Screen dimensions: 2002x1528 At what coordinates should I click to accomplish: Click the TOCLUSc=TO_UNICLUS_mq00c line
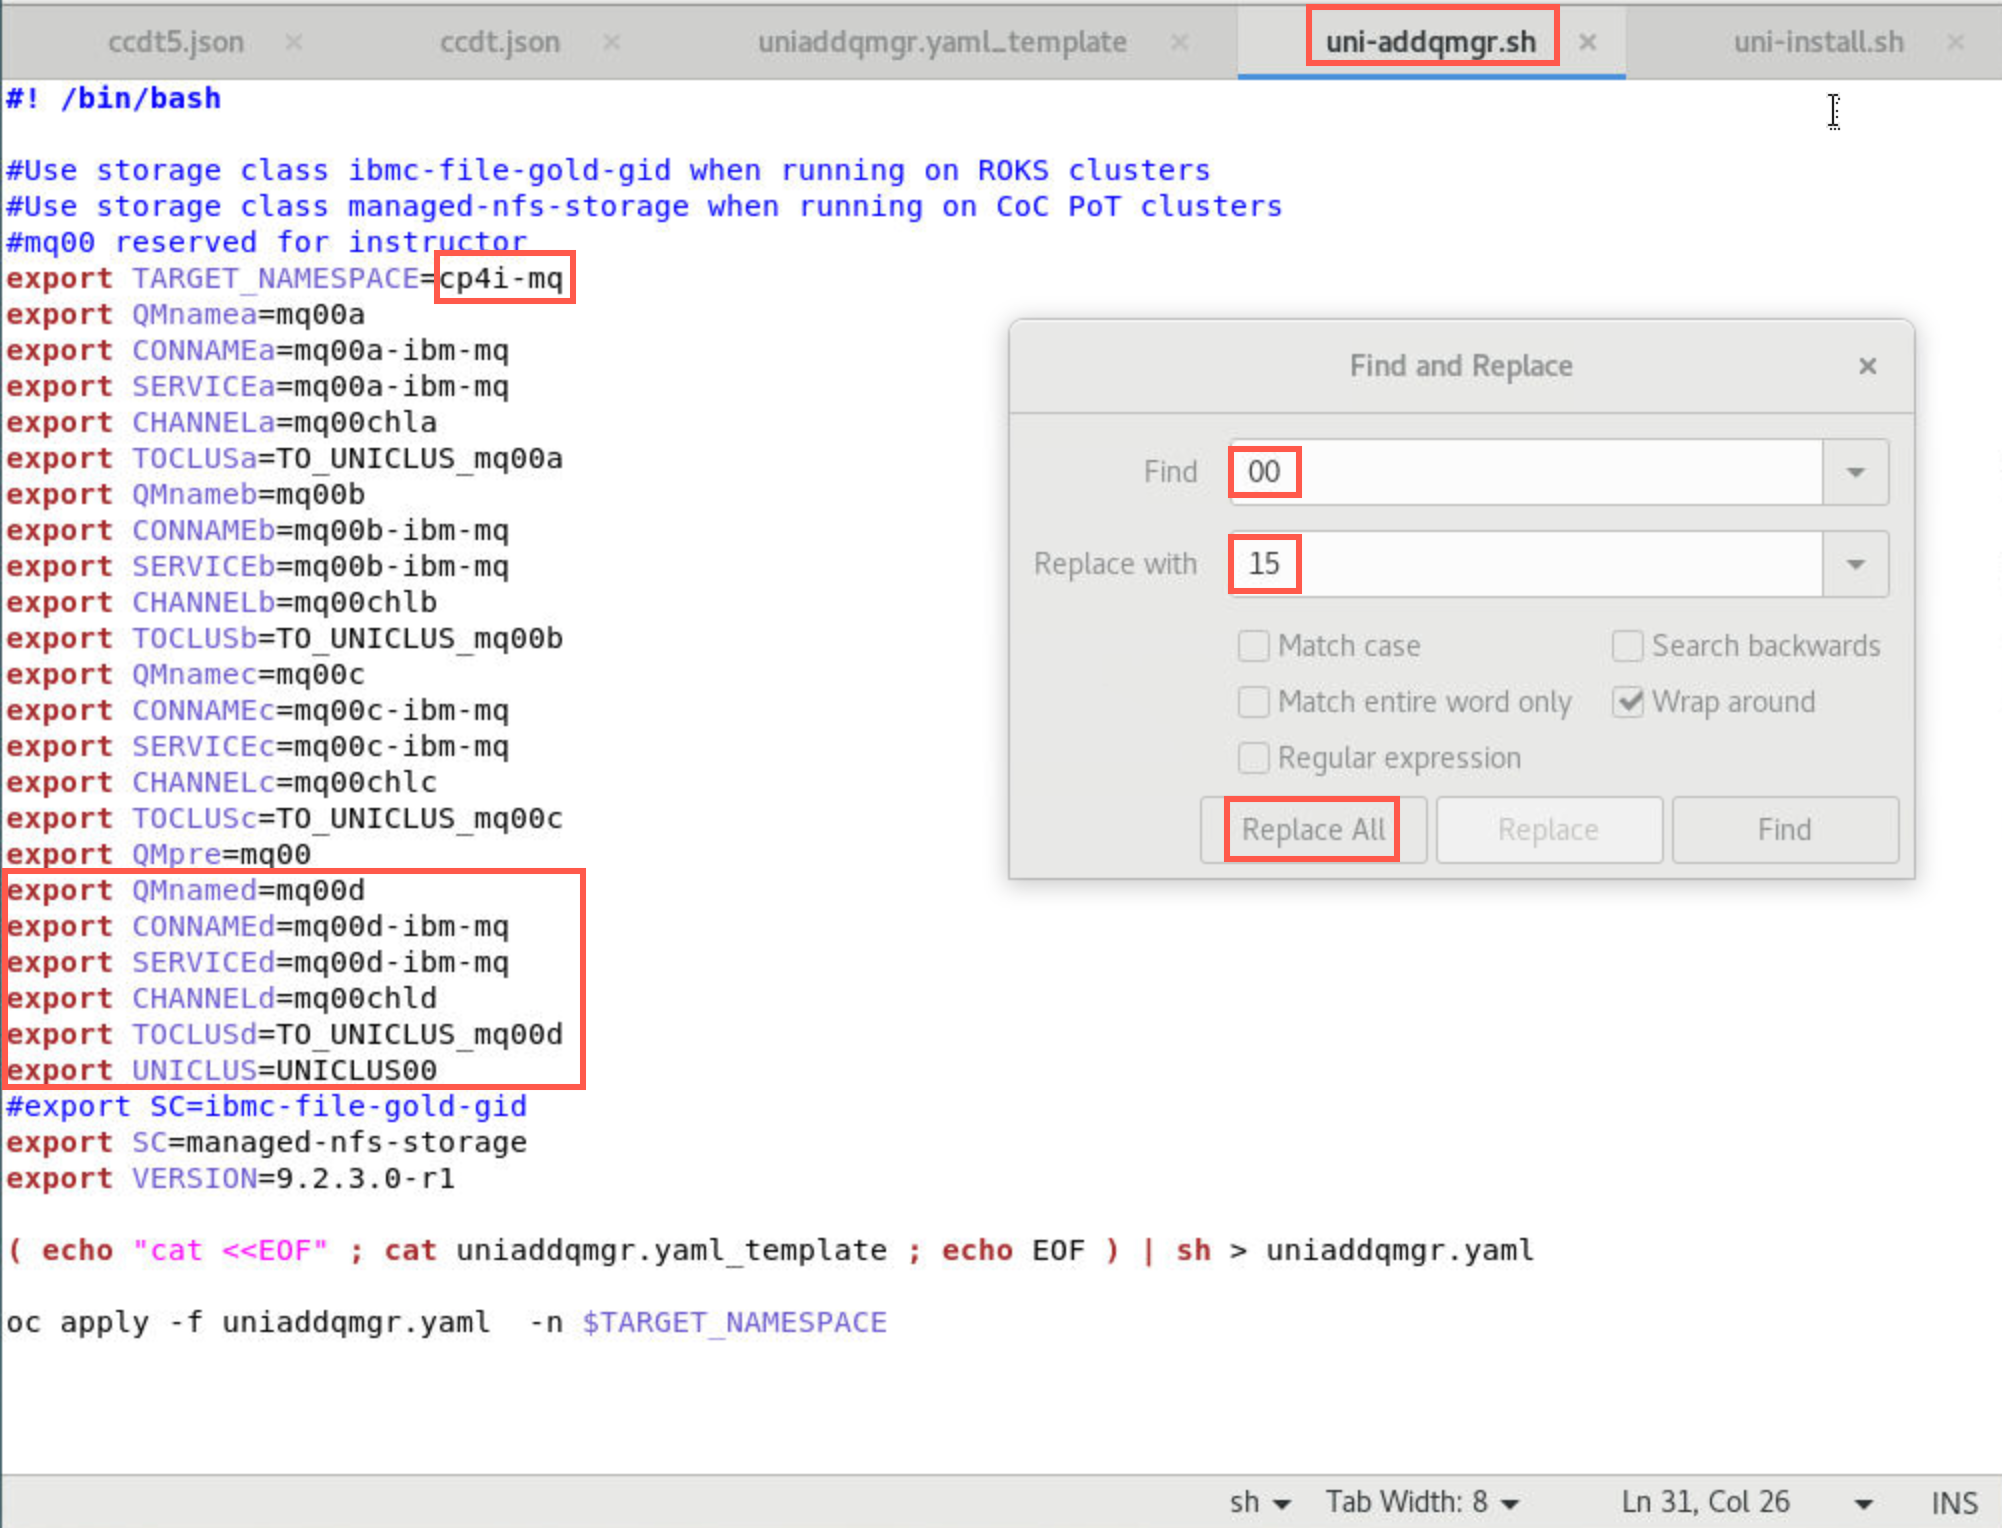coord(284,818)
